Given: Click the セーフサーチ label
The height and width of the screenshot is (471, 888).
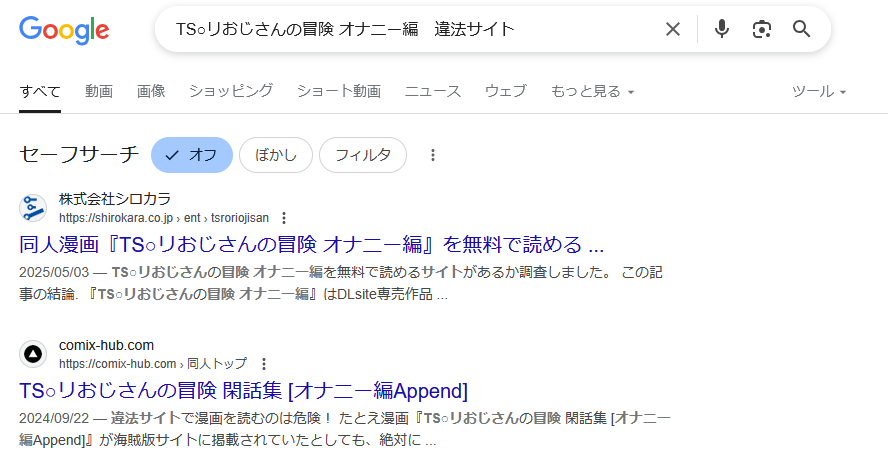Looking at the screenshot, I should (79, 155).
